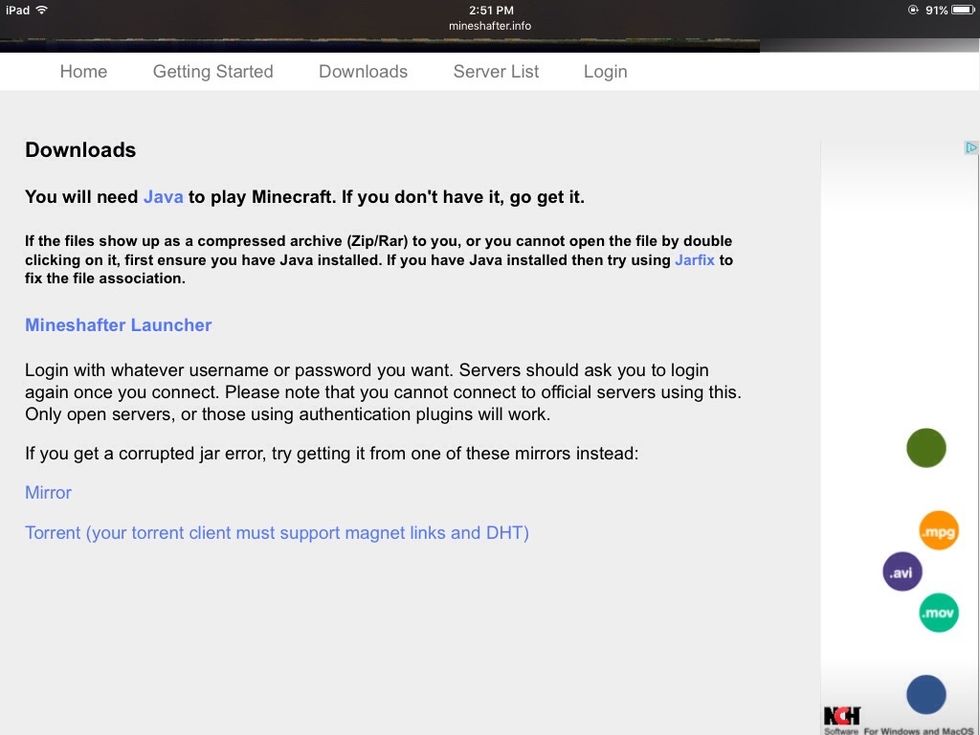Open the Torrent magnet link

point(277,533)
